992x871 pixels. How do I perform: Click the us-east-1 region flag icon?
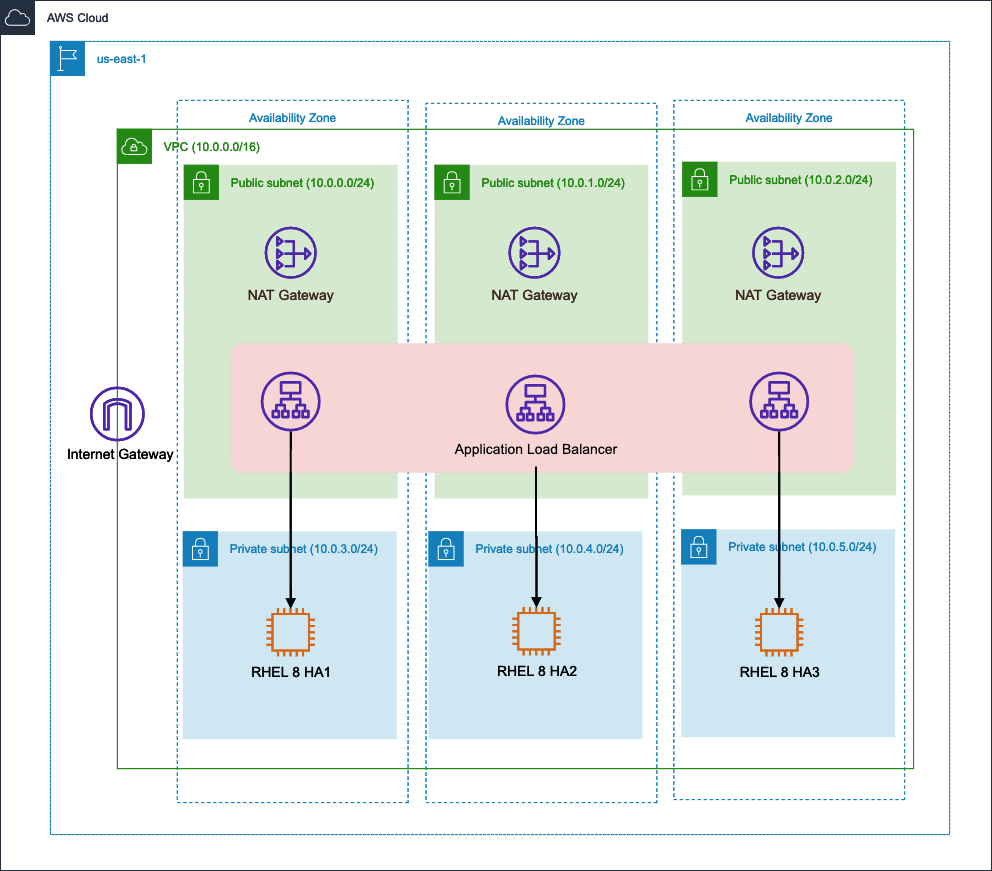click(x=67, y=59)
